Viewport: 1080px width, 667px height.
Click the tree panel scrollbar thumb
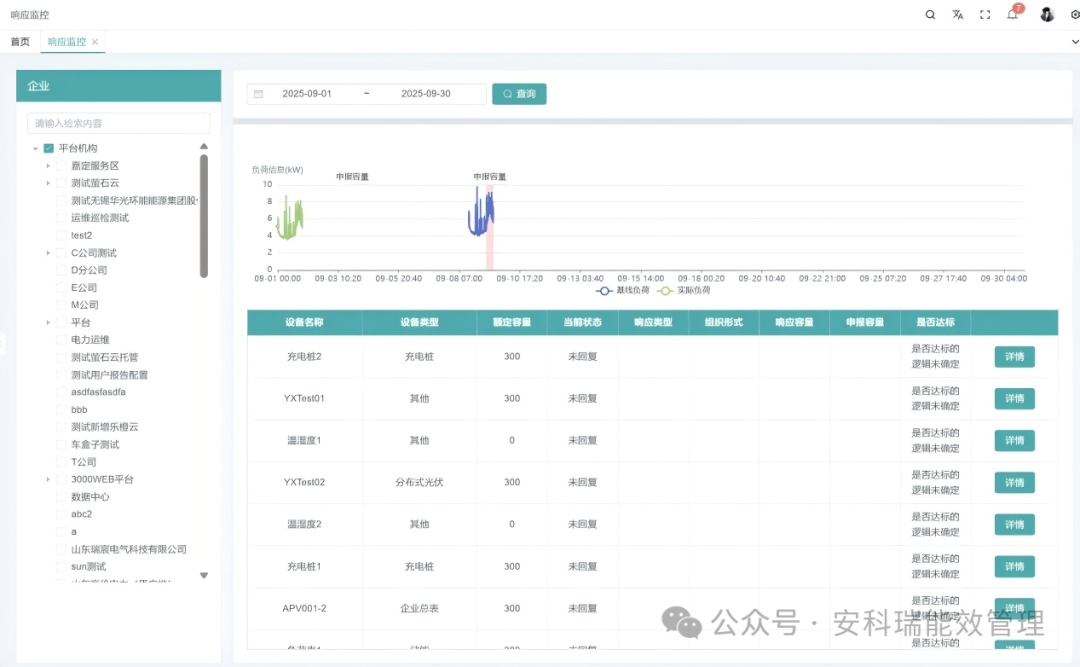pos(204,216)
